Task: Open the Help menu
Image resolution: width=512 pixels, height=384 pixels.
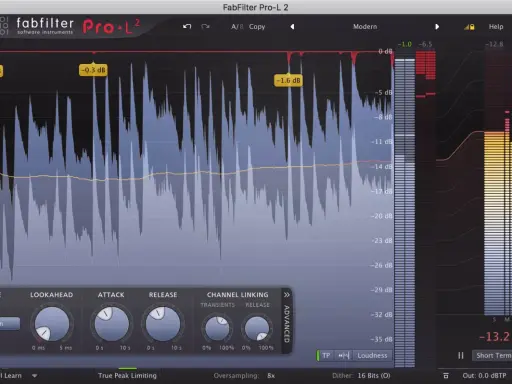Action: click(x=496, y=27)
